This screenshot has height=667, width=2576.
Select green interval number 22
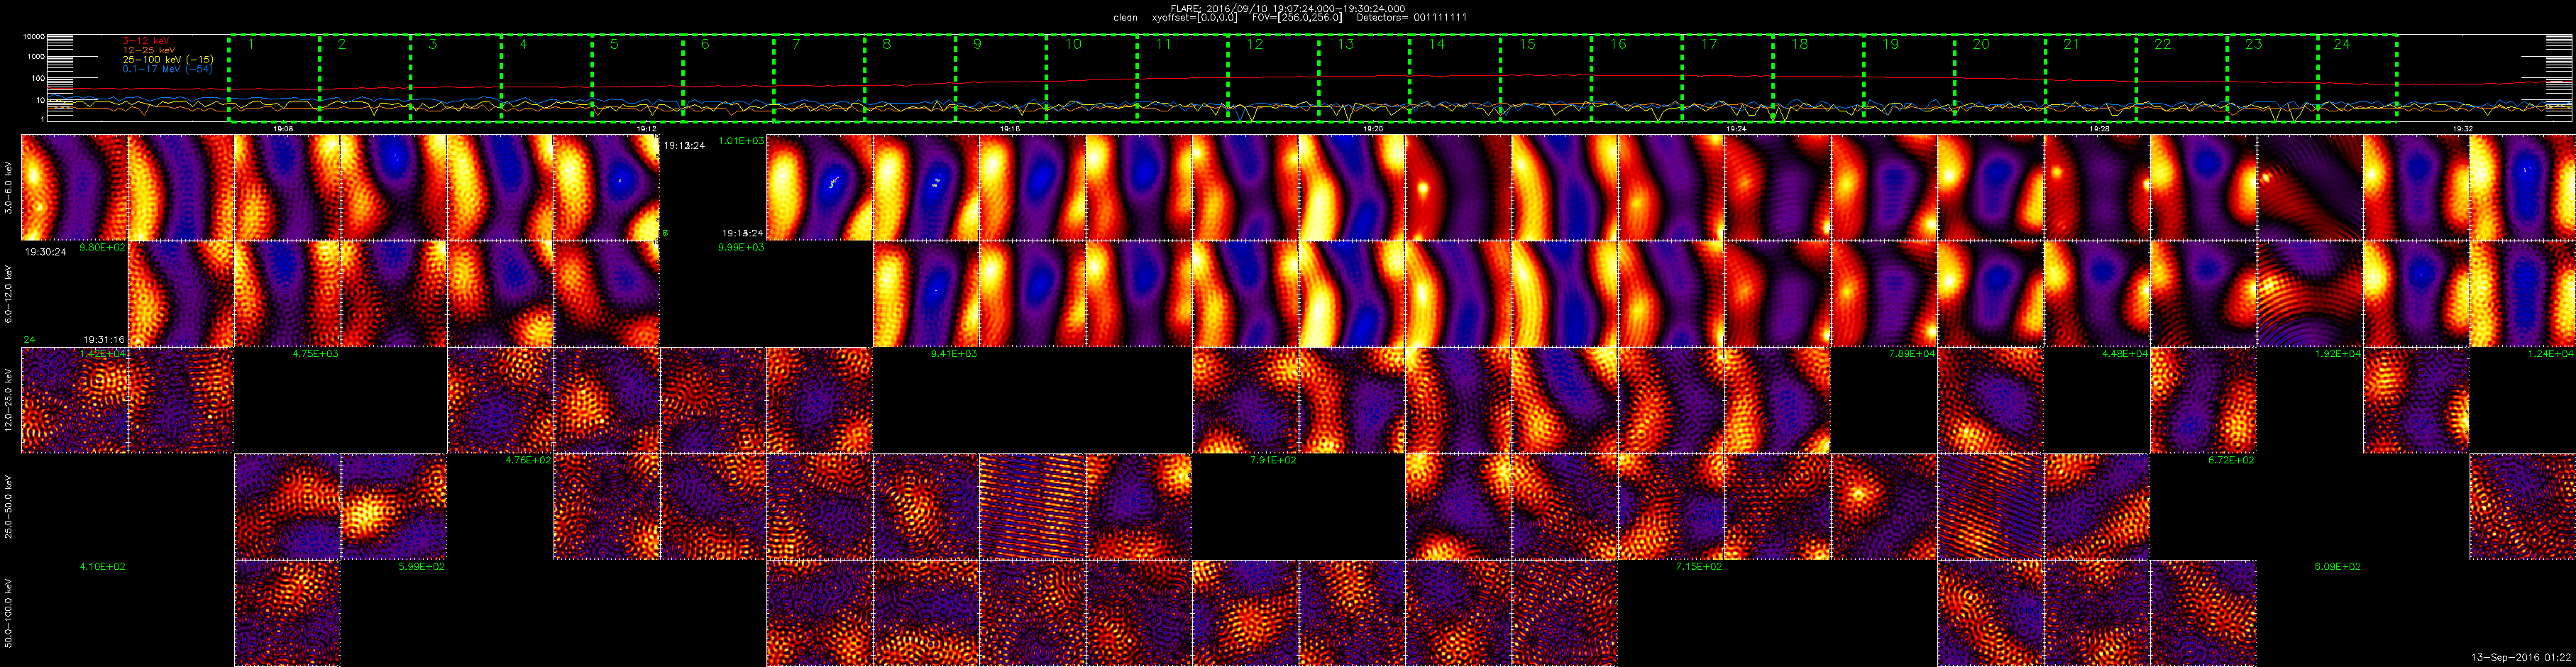[x=2163, y=44]
